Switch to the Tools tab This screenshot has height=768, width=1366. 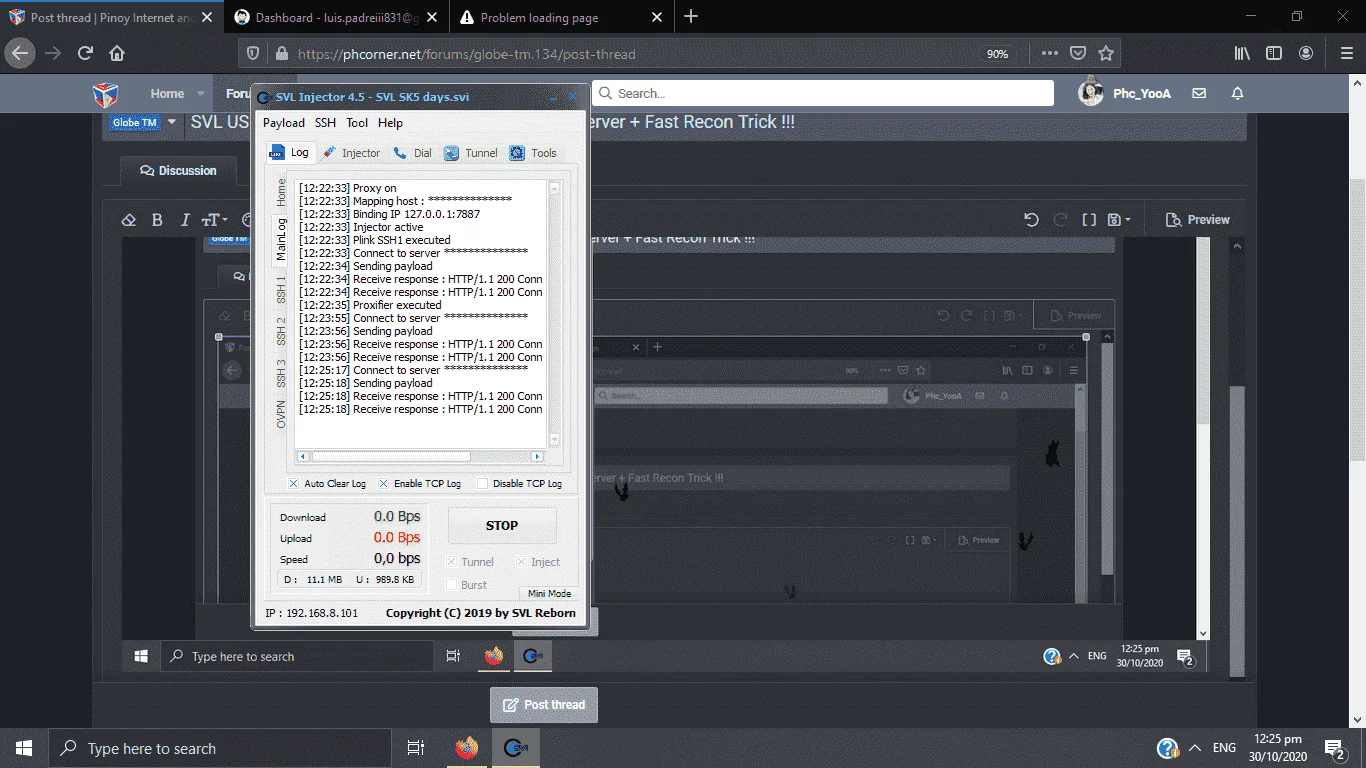(x=533, y=153)
